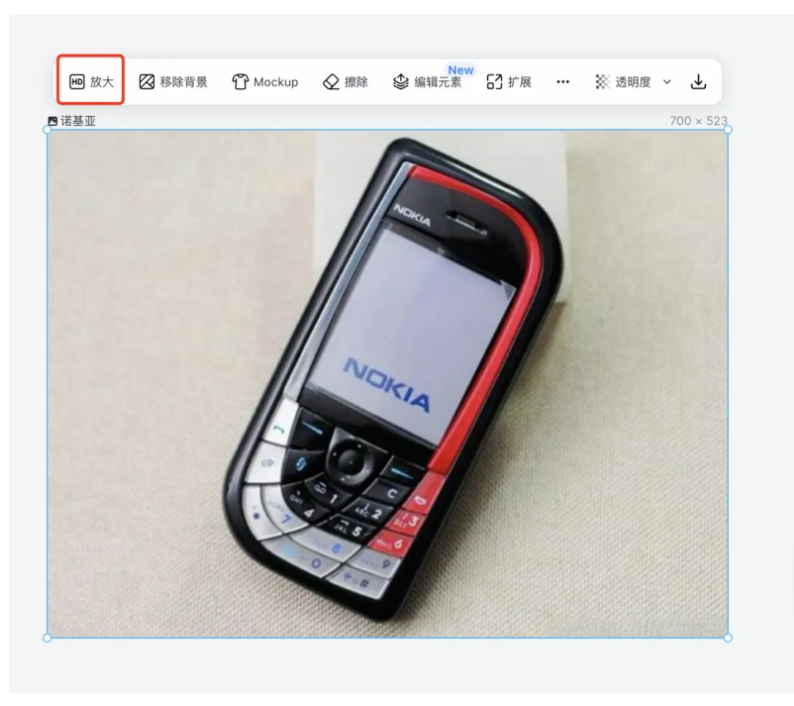Expand the 透明度 chevron dropdown

point(667,82)
